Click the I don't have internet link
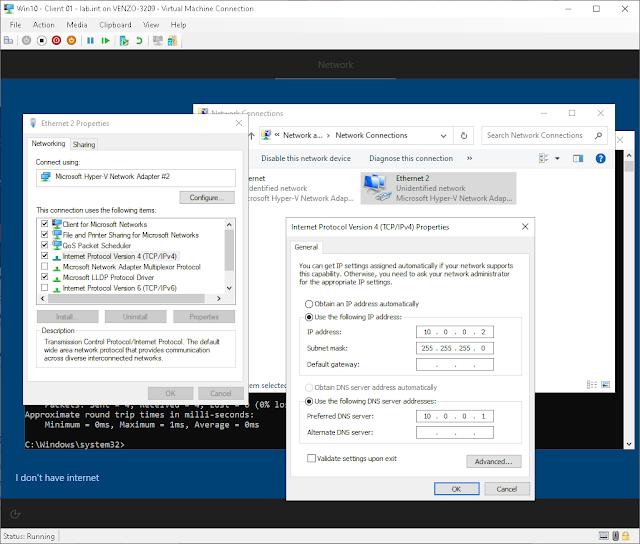The image size is (640, 544). pyautogui.click(x=57, y=478)
